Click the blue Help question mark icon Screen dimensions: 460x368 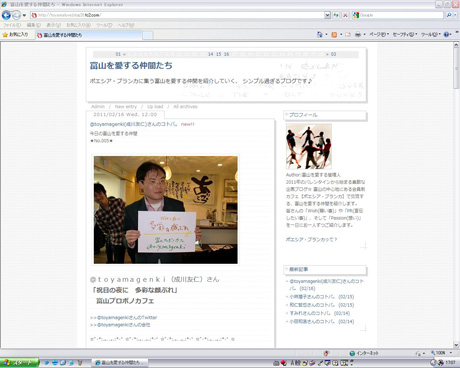pyautogui.click(x=447, y=34)
